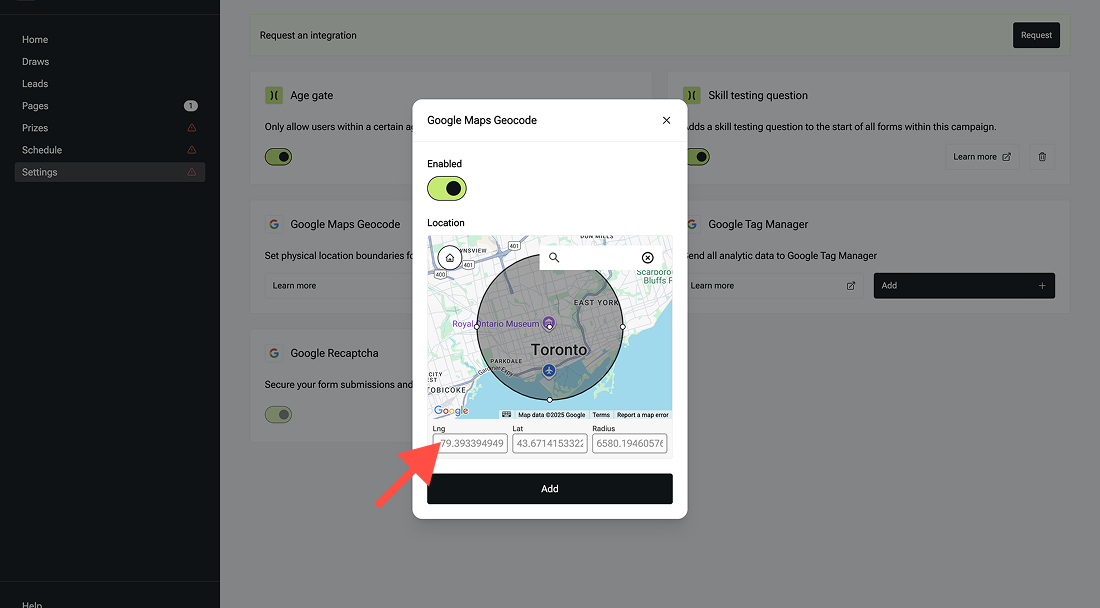Click the Toronto label on the map
1100x608 pixels.
pyautogui.click(x=558, y=349)
